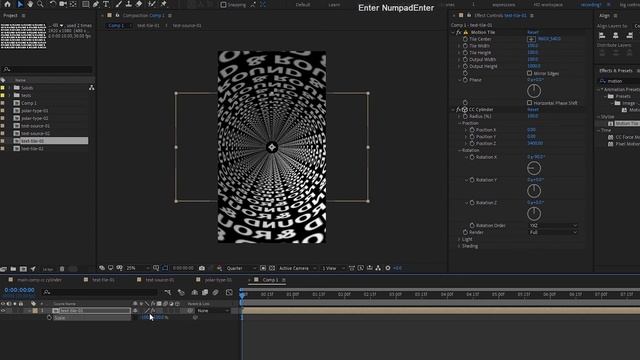Select the Roto Brush tool

[x=151, y=4]
